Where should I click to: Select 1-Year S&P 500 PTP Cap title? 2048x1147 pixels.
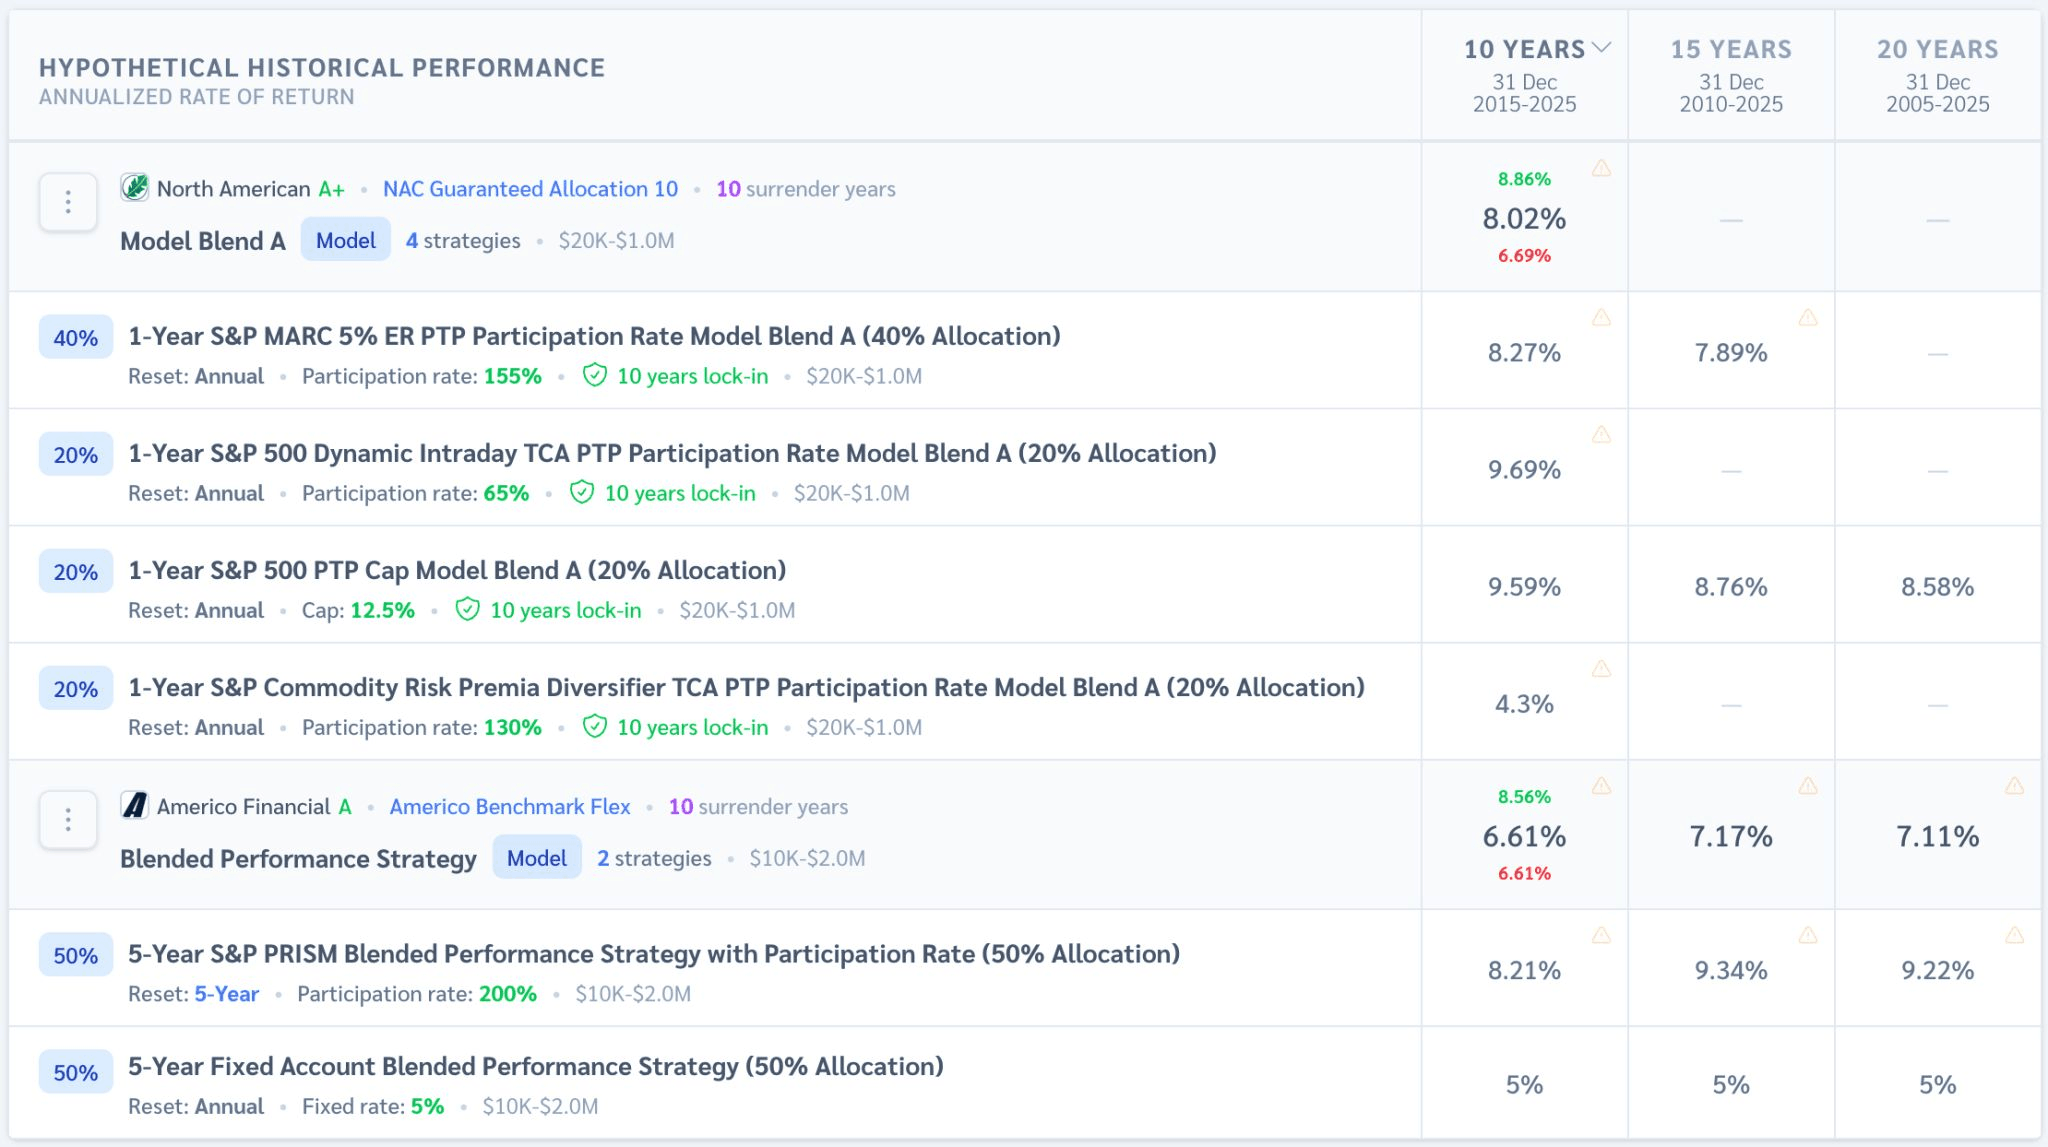tap(457, 570)
